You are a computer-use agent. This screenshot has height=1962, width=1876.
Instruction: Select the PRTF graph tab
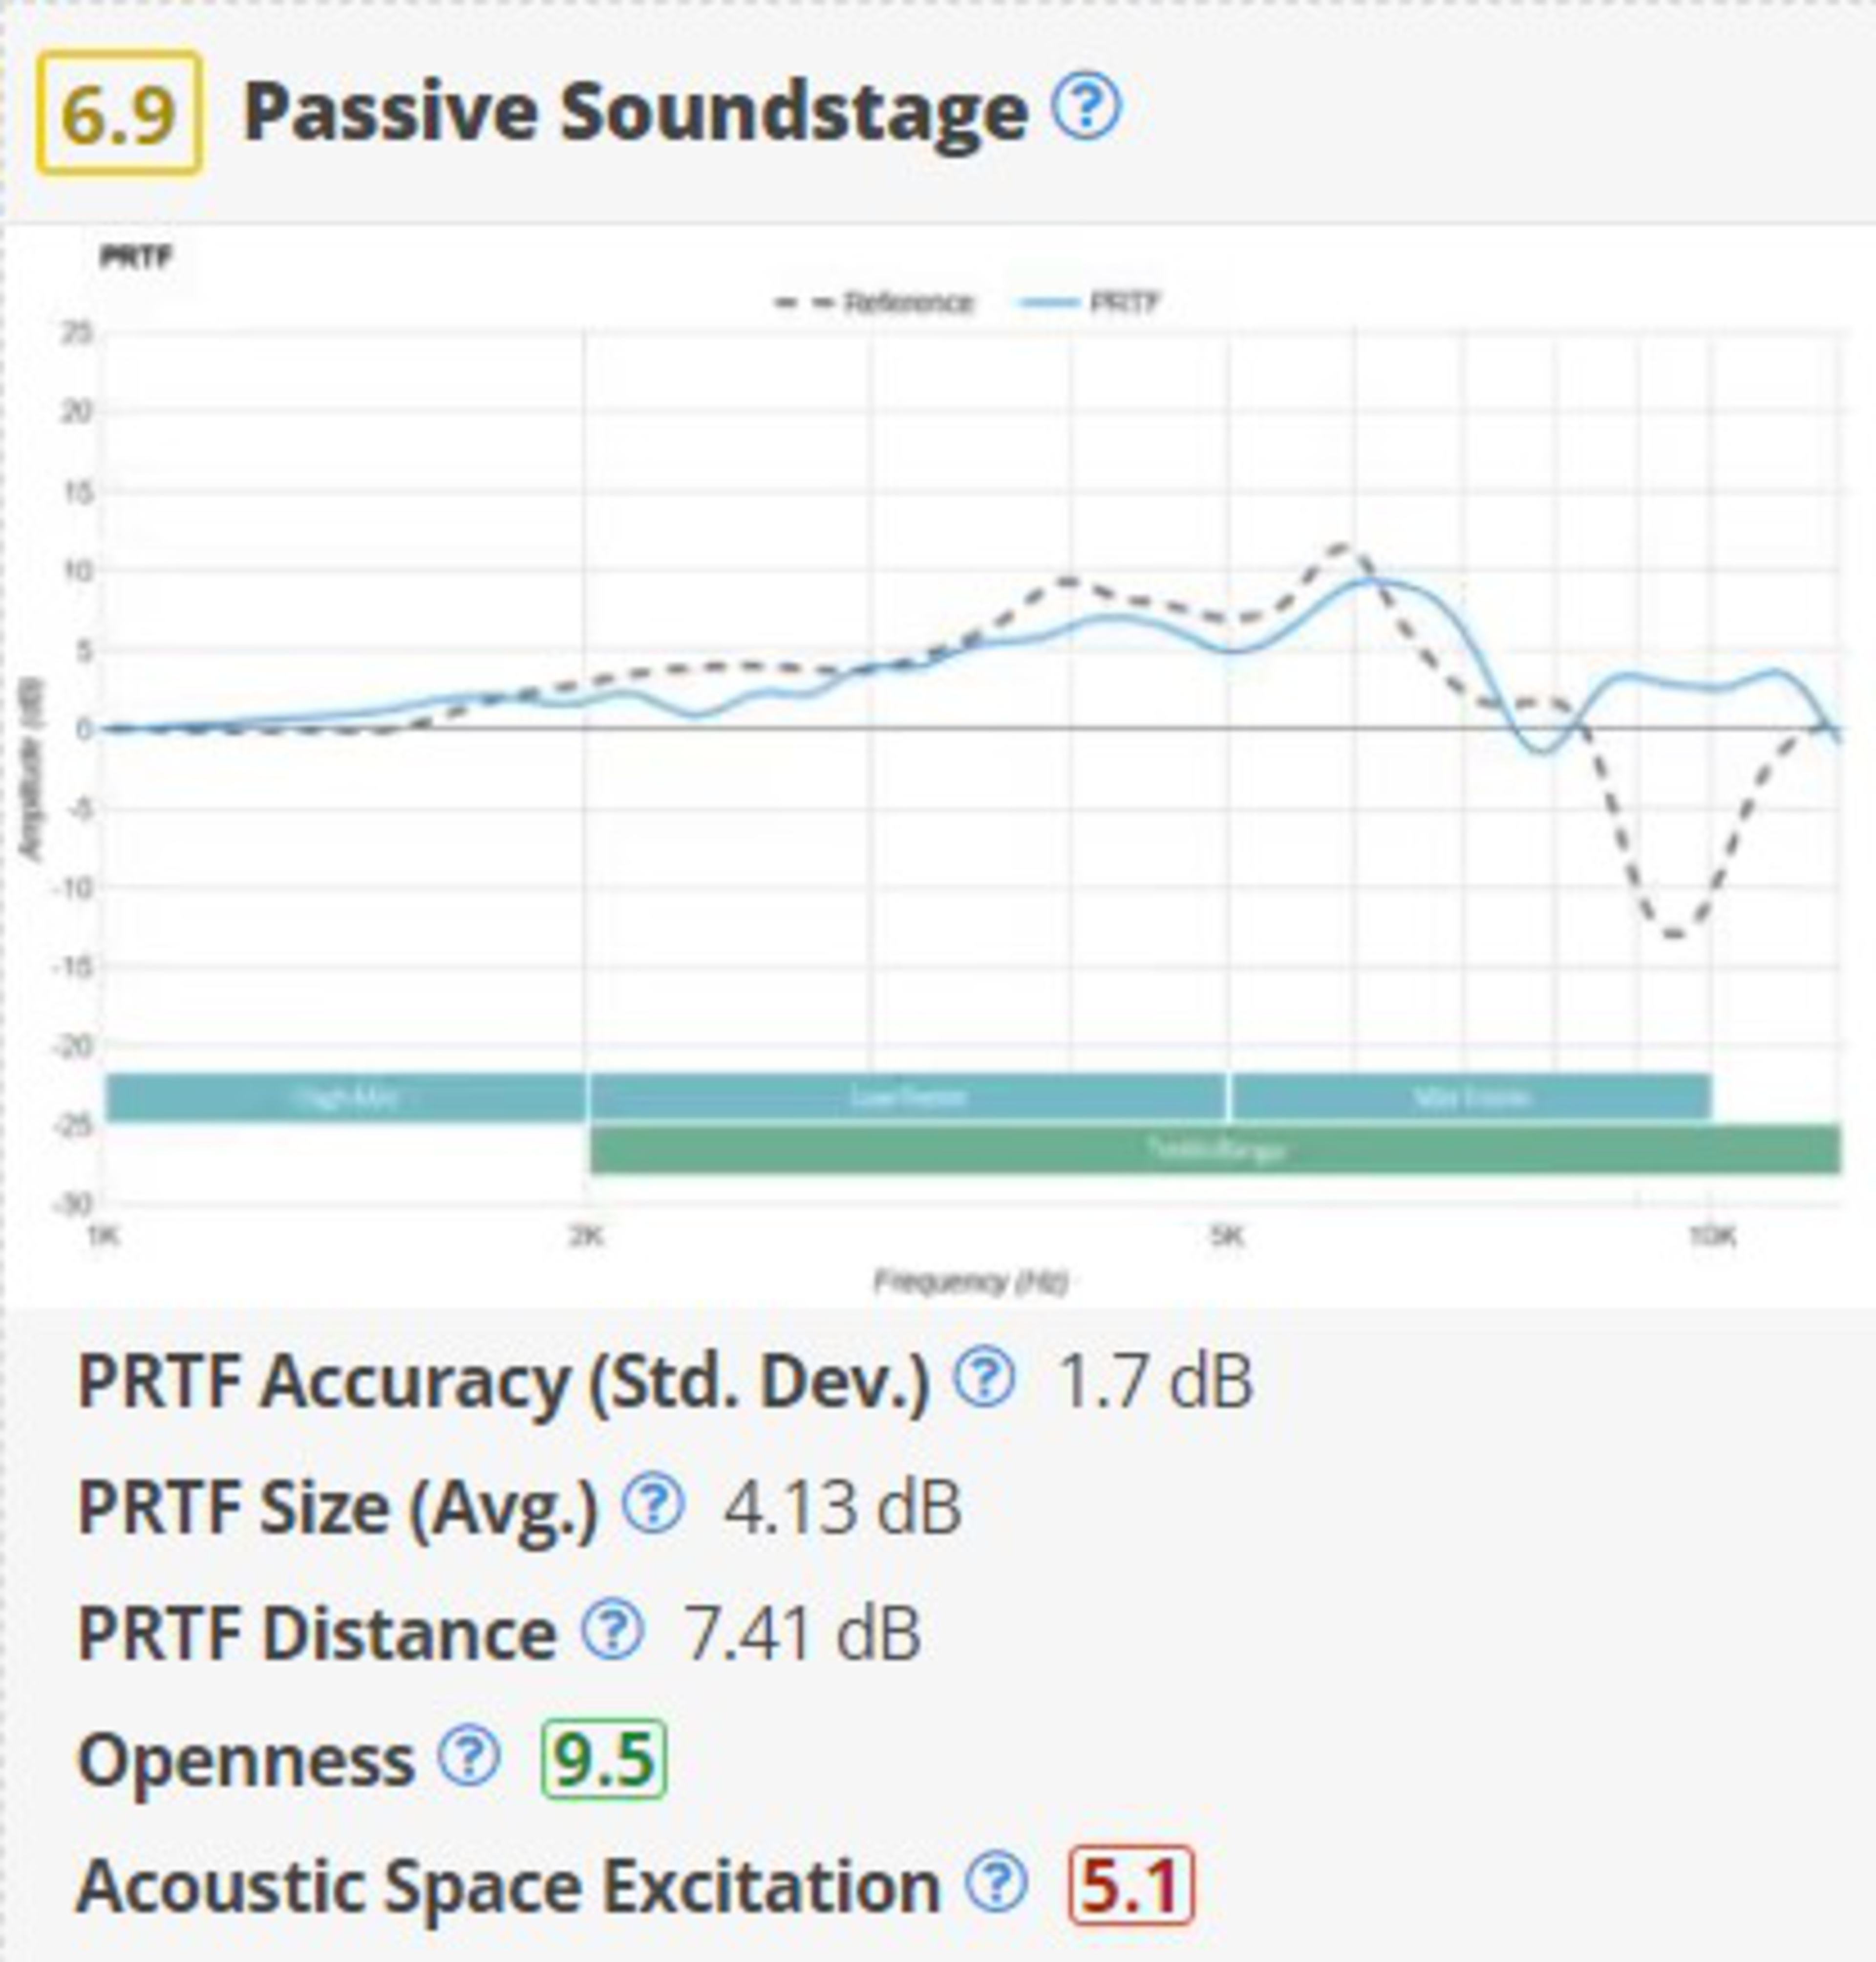click(137, 258)
